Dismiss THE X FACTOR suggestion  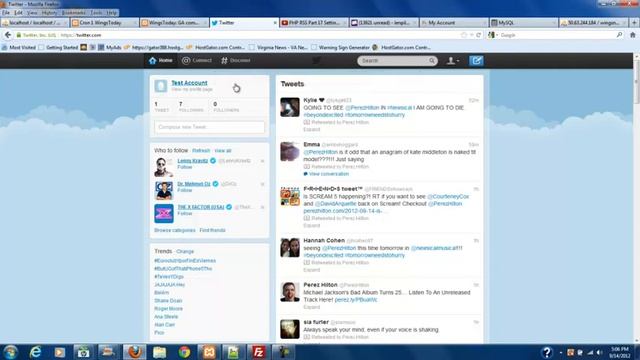(x=262, y=207)
